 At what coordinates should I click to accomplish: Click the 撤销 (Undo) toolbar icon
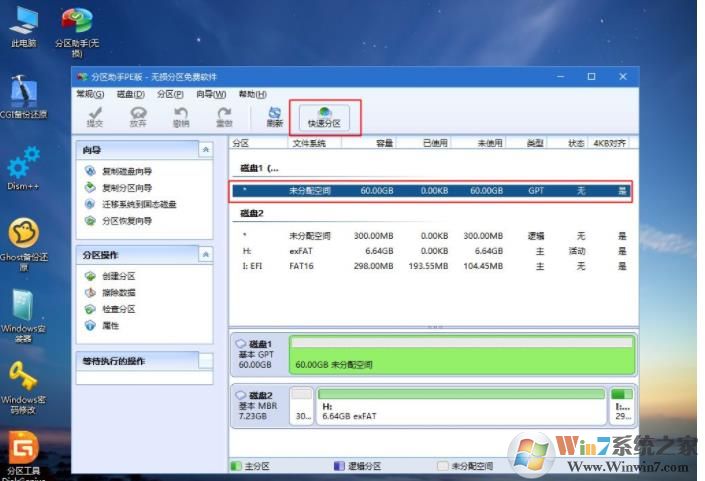[x=181, y=117]
